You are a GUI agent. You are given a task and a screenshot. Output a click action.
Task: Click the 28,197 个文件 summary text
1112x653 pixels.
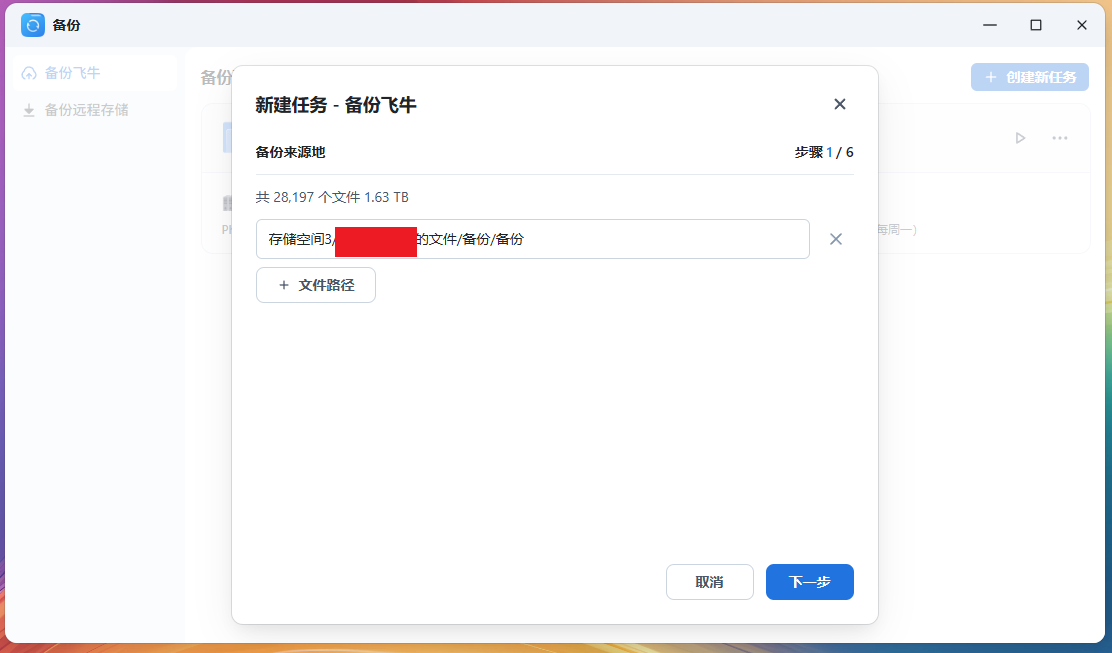332,197
